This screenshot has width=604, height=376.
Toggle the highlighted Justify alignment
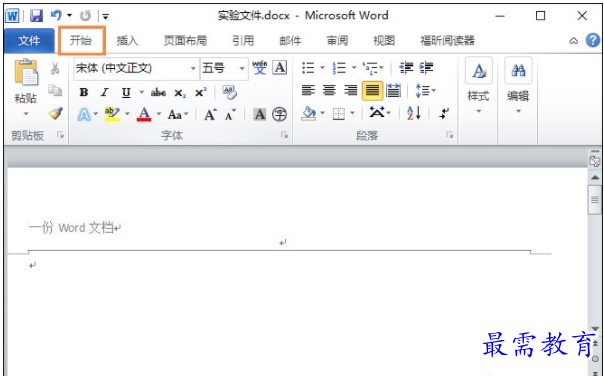click(x=372, y=91)
